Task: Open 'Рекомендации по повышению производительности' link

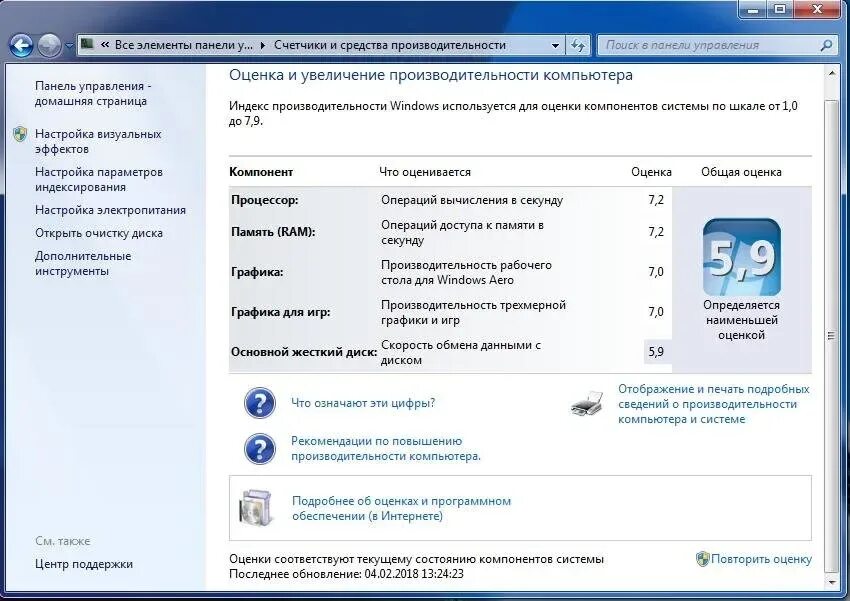Action: coord(385,449)
